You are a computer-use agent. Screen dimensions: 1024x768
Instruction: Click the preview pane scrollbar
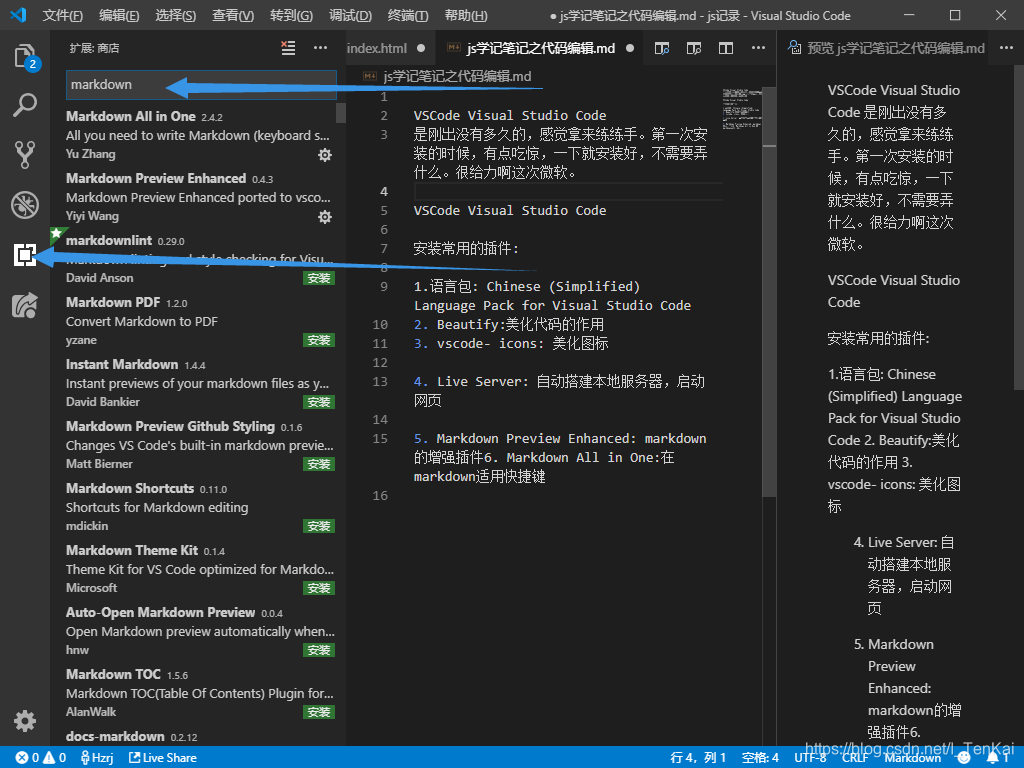coord(1018,228)
